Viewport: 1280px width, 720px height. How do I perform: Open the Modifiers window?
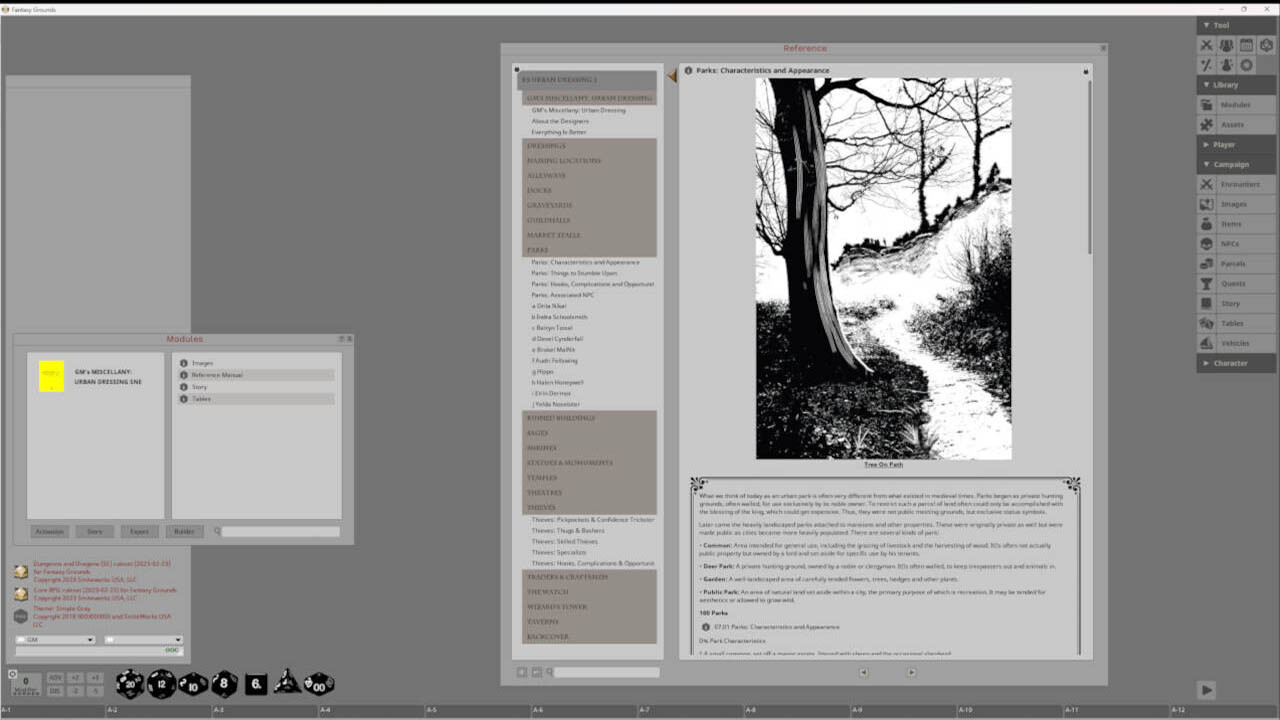pos(1206,64)
